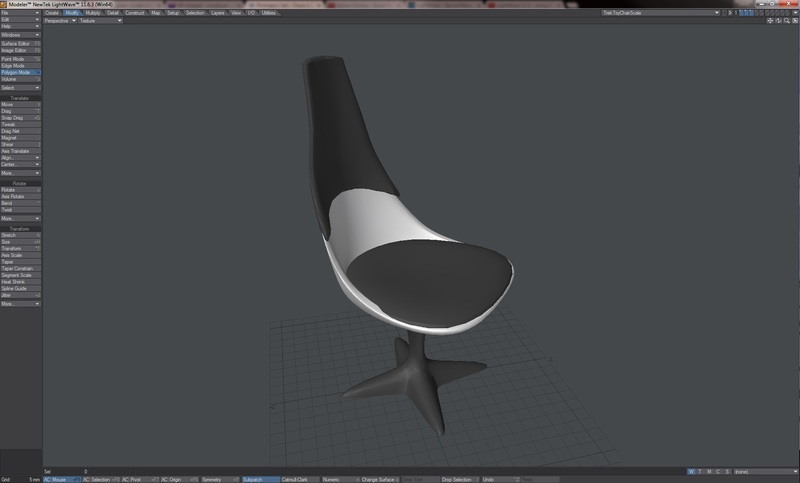Open the (none) vertex map dropdown
Screen dimensions: 800x483
[765, 472]
